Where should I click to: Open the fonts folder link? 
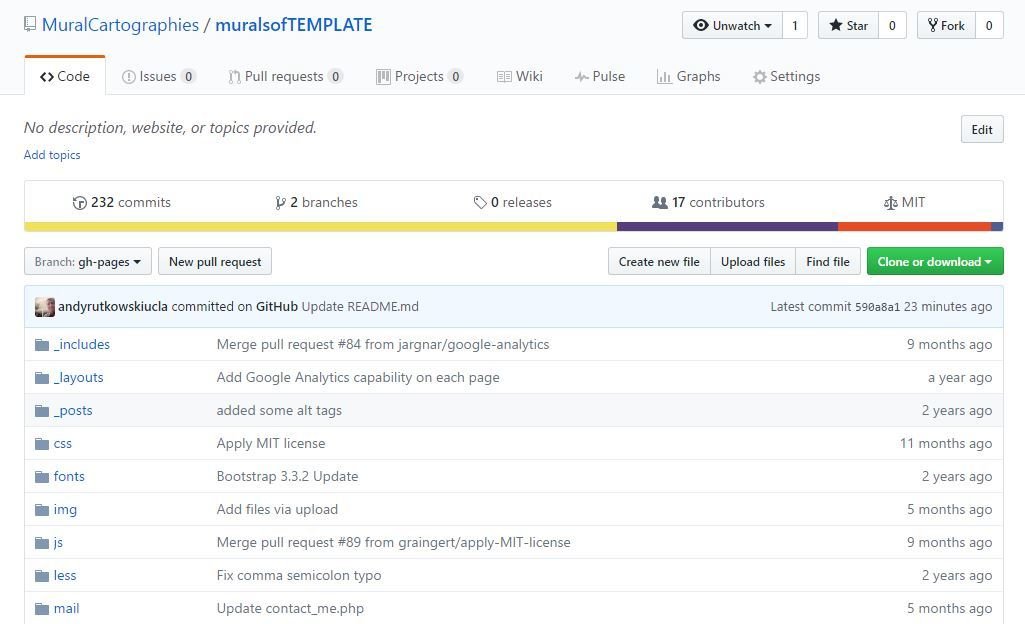click(69, 477)
